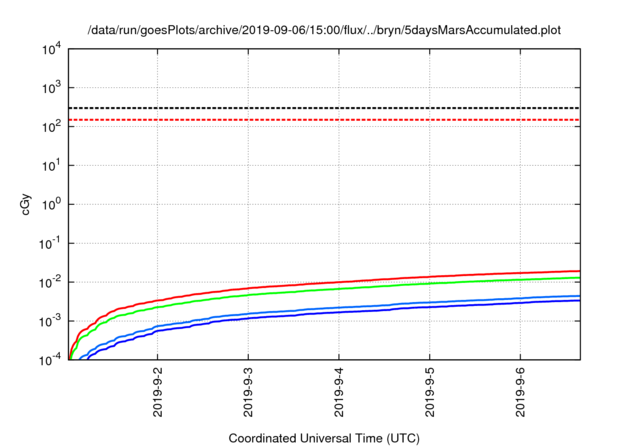This screenshot has width=640, height=448.
Task: Click the Coordinated Universal Time axis label
Action: 324,438
